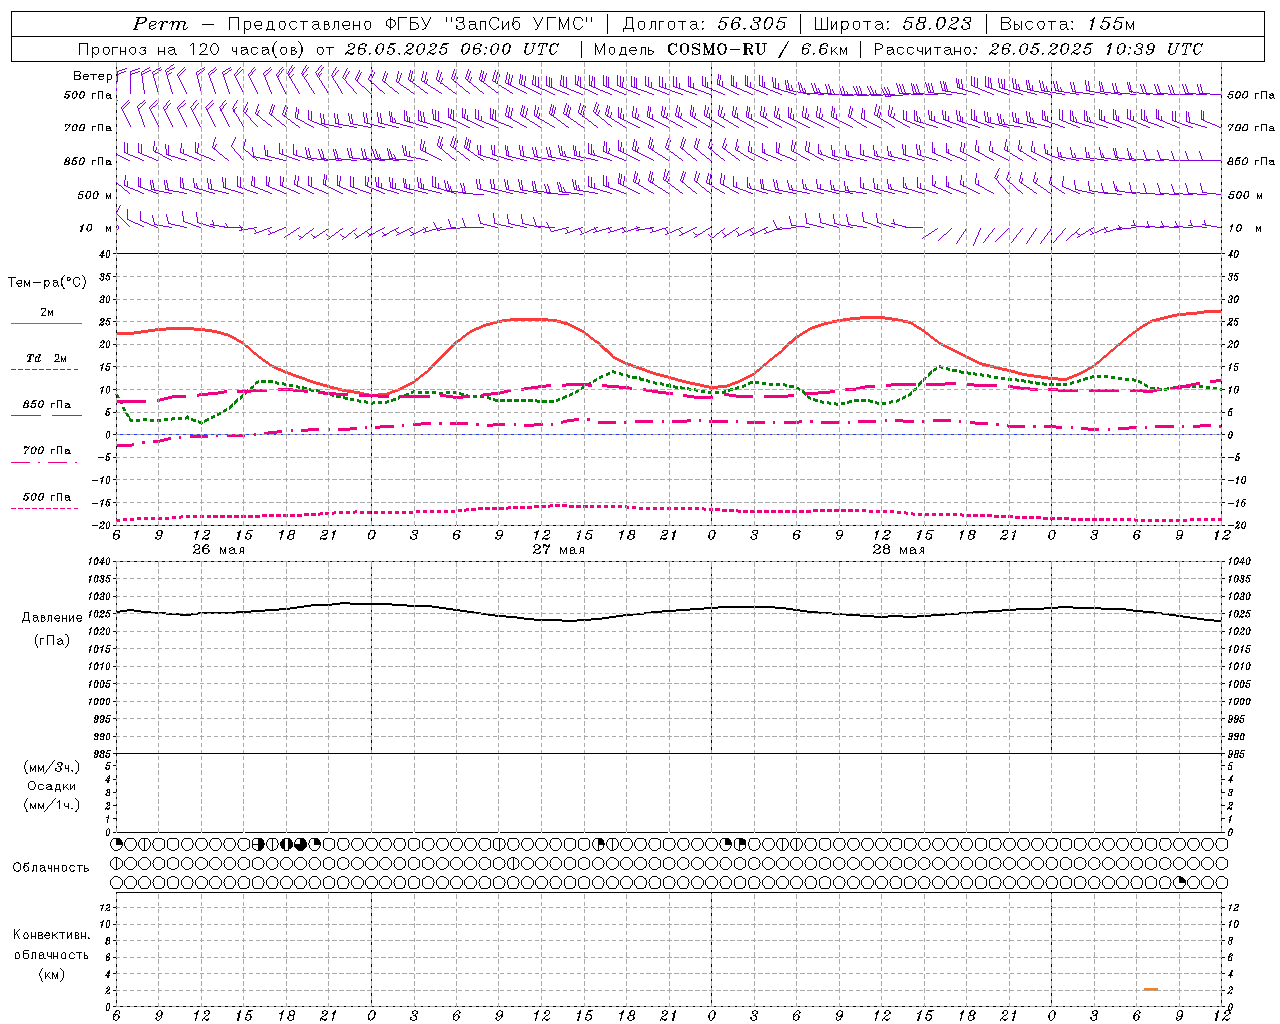Click the "28 мая" date label
Viewport: 1280px width, 1024px height.
(898, 550)
